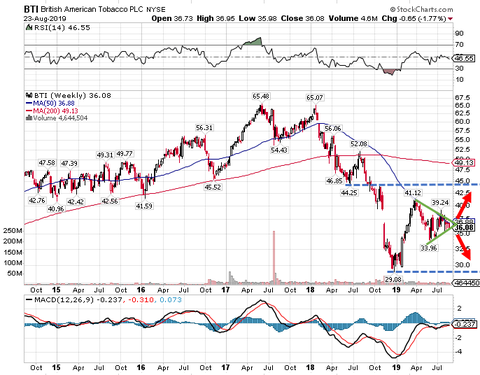Click the 49.77 price label

click(124, 154)
